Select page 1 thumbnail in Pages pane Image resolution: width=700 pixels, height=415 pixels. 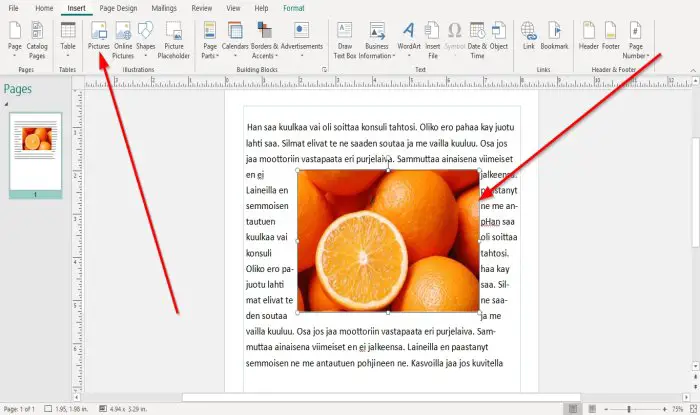35,155
